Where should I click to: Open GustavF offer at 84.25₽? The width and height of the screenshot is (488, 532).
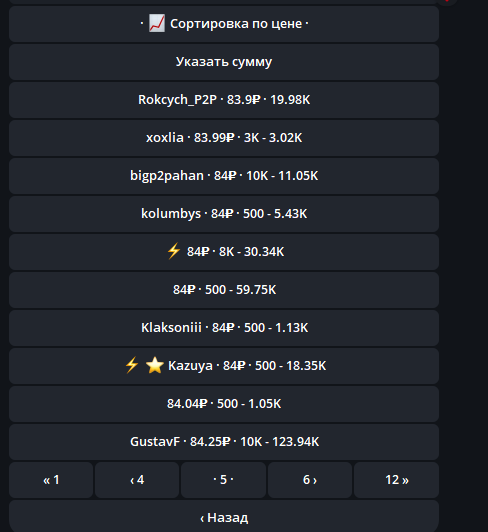coord(224,442)
